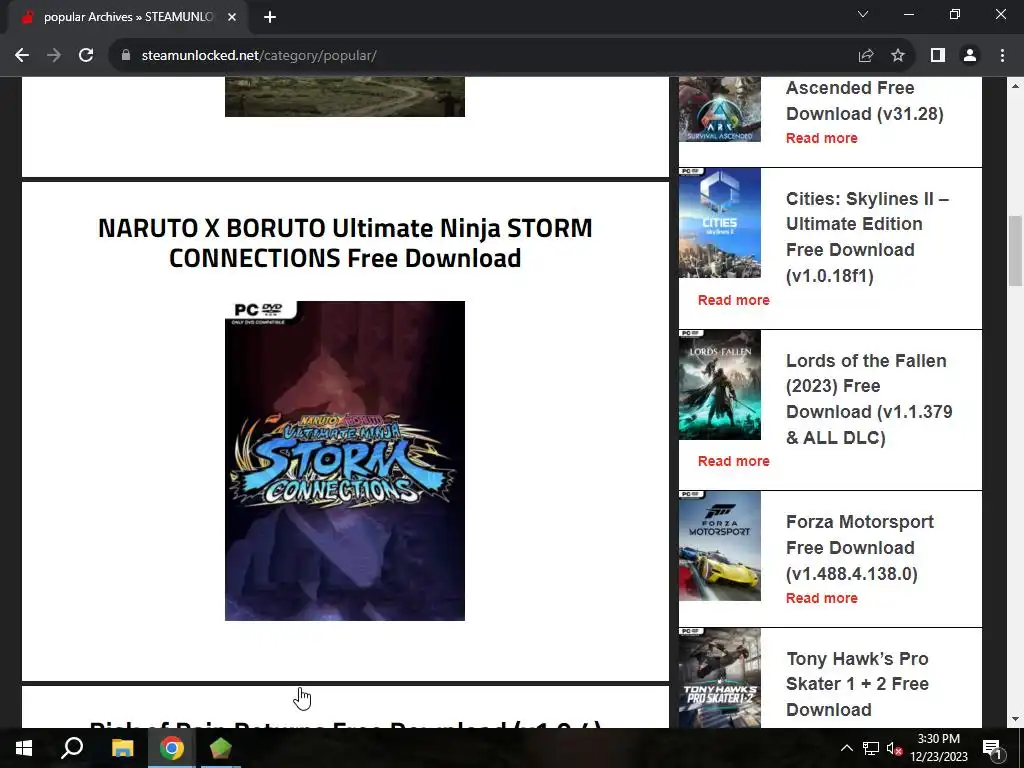Select the popular Archives STEAMUNLOCKED tab
1024x768 pixels.
pos(128,17)
